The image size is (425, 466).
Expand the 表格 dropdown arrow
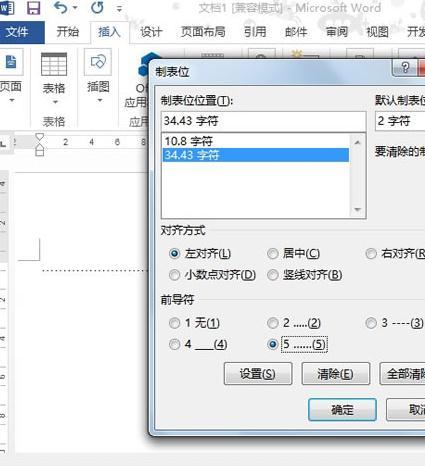point(55,102)
